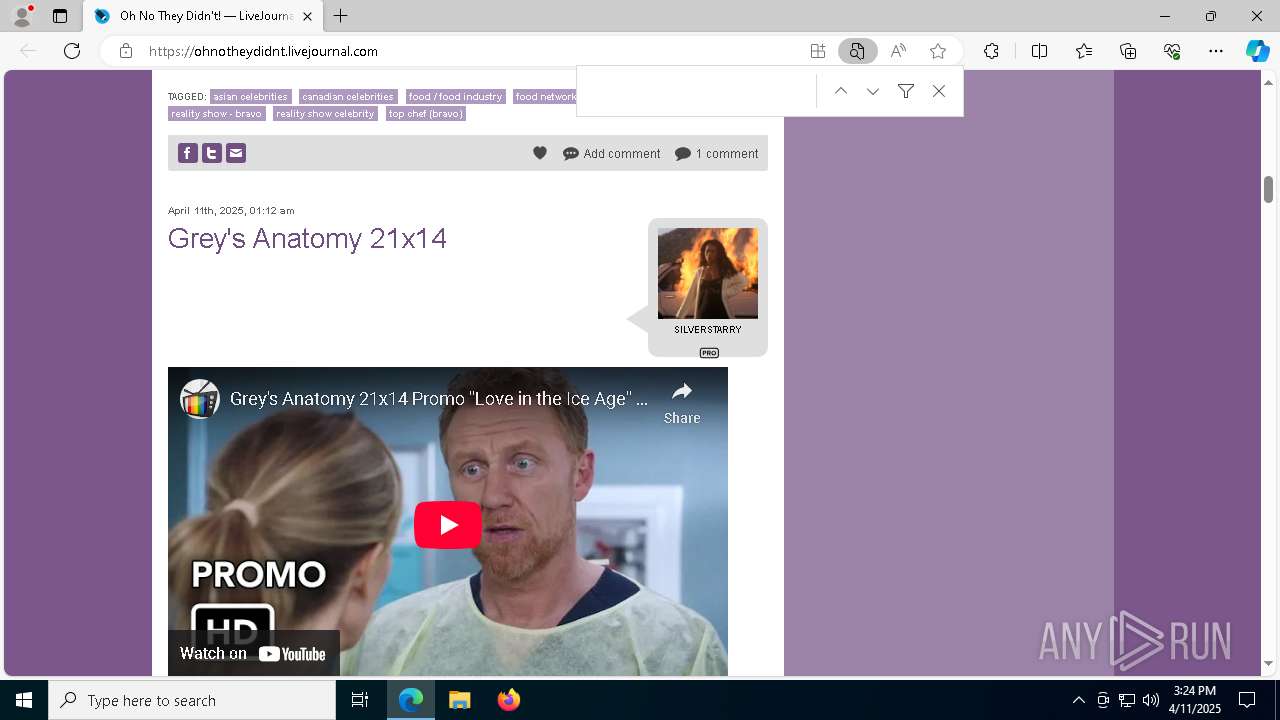Go to next find result
1280x720 pixels.
point(873,91)
